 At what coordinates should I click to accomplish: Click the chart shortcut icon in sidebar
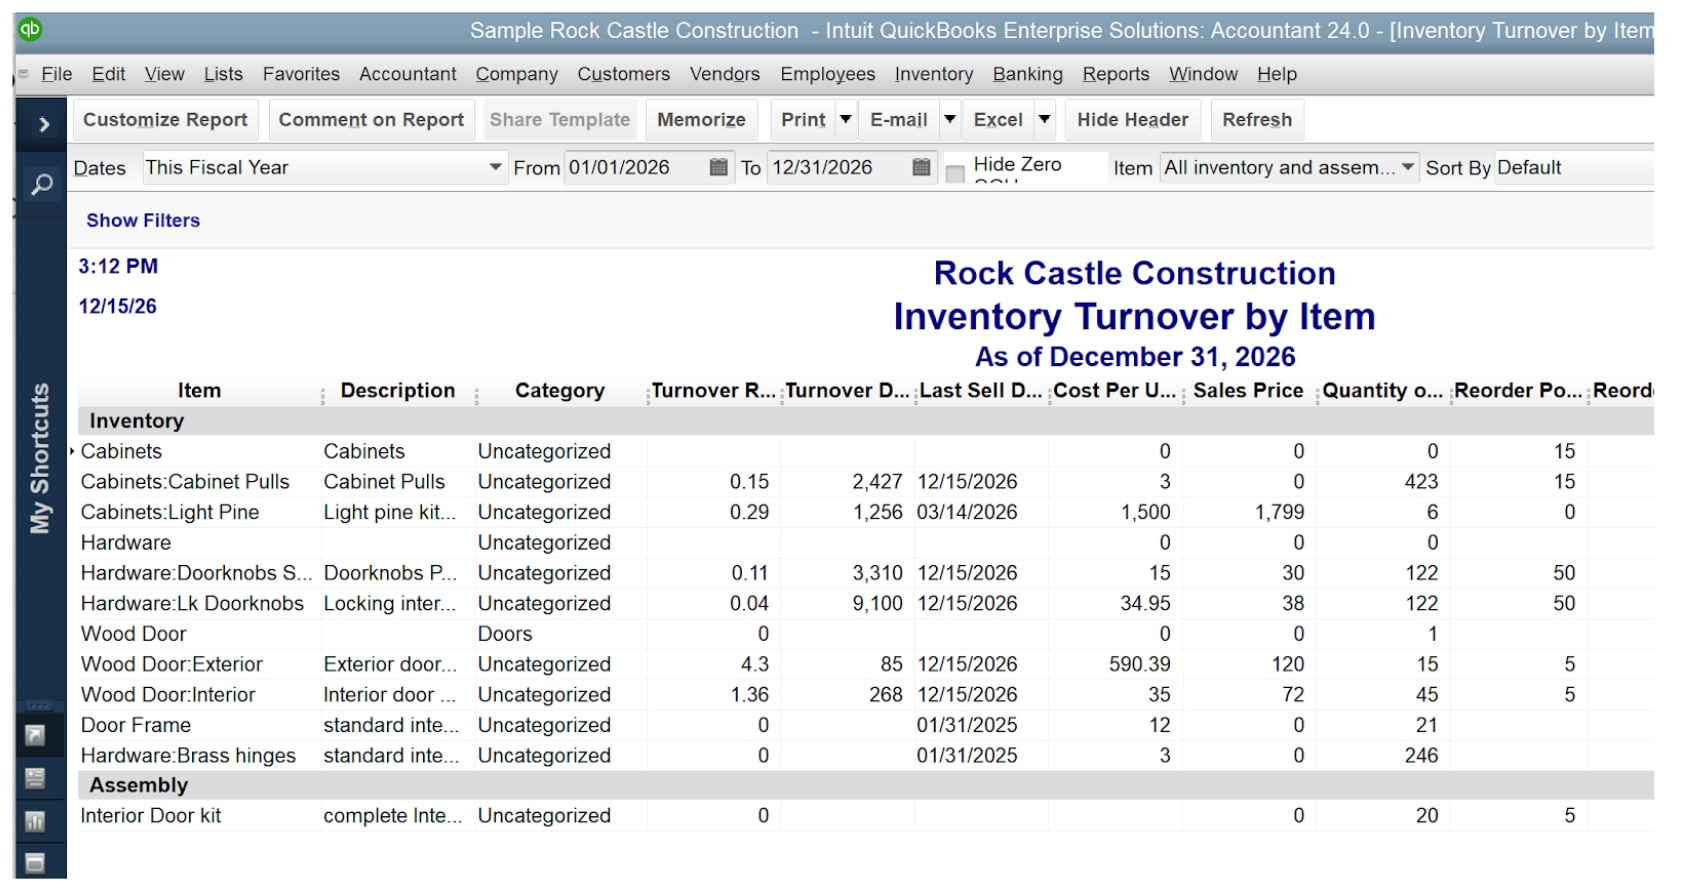[x=35, y=822]
